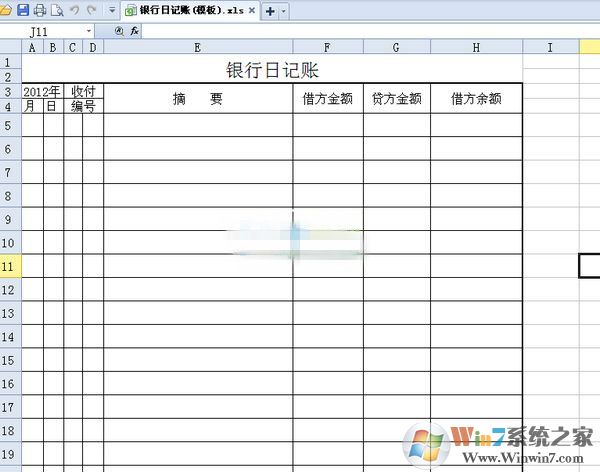Click the Open folder icon
Image resolution: width=600 pixels, height=472 pixels.
click(5, 10)
